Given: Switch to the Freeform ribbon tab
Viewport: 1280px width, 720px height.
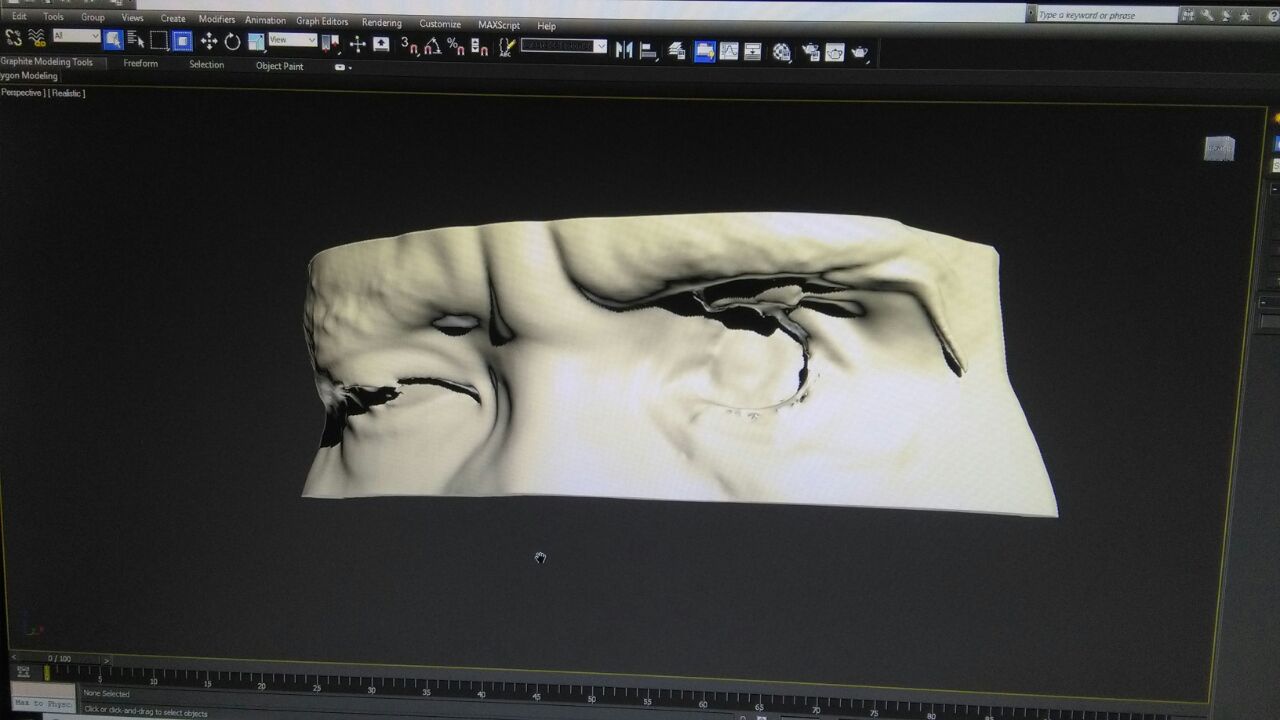Looking at the screenshot, I should [x=140, y=64].
